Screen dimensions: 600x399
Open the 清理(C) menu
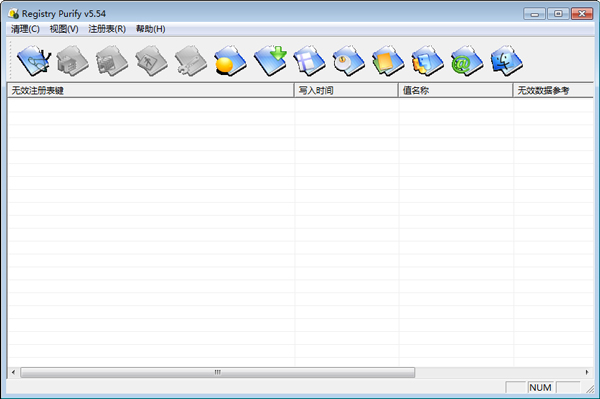point(25,29)
